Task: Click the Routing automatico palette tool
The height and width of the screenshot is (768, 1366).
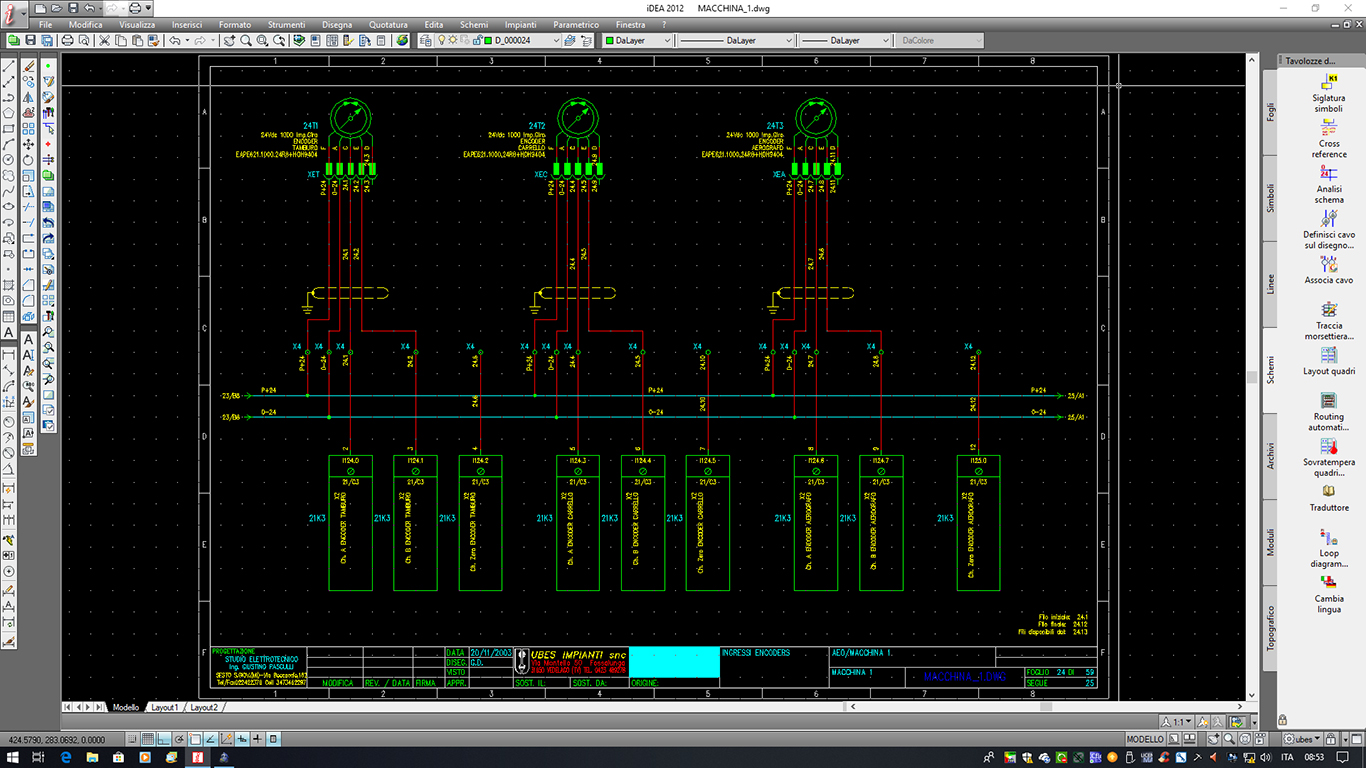Action: coord(1329,412)
